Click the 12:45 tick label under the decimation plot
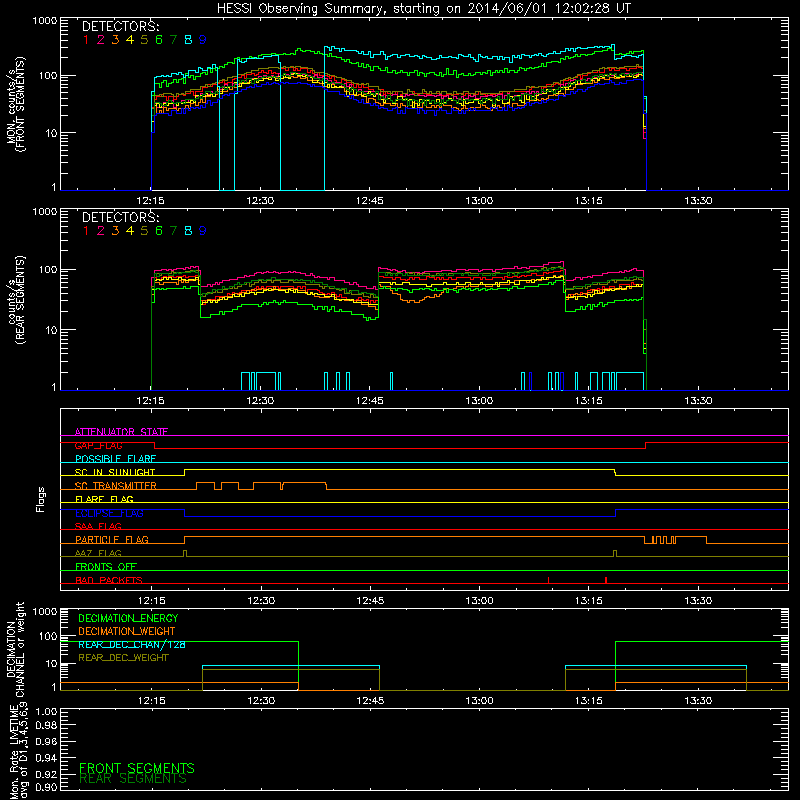Viewport: 800px width, 800px height. (x=370, y=701)
